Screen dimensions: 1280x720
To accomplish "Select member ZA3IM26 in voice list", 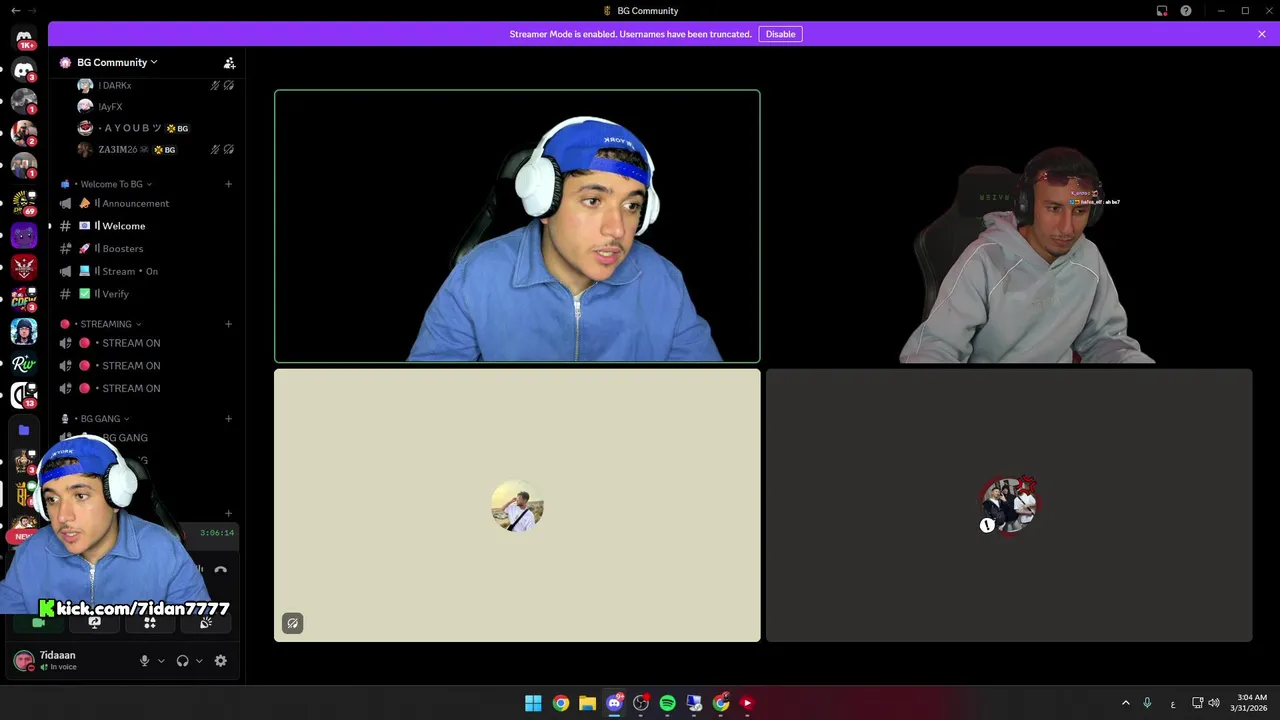I will tap(156, 150).
